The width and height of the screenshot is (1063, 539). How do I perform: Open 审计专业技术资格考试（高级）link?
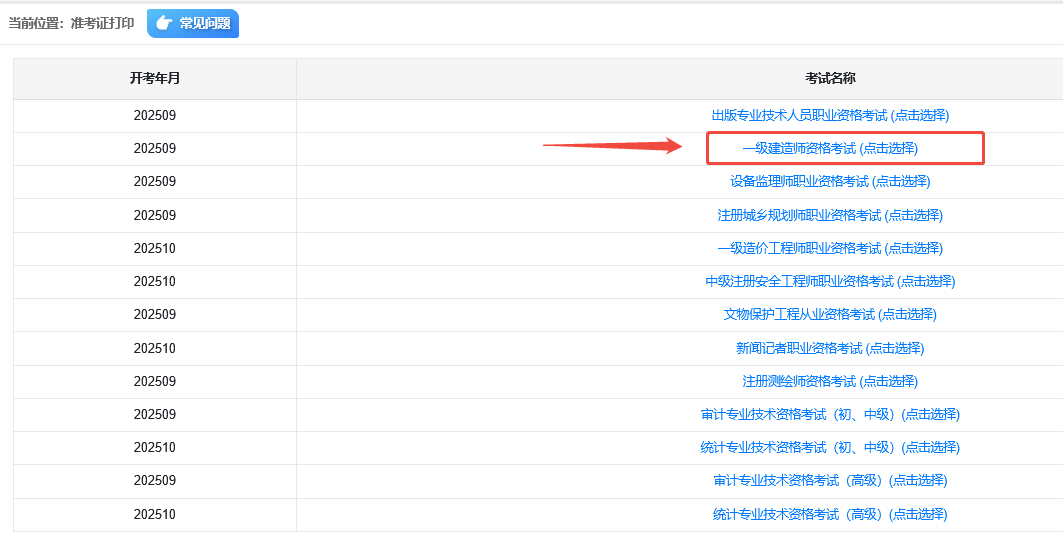[x=830, y=480]
